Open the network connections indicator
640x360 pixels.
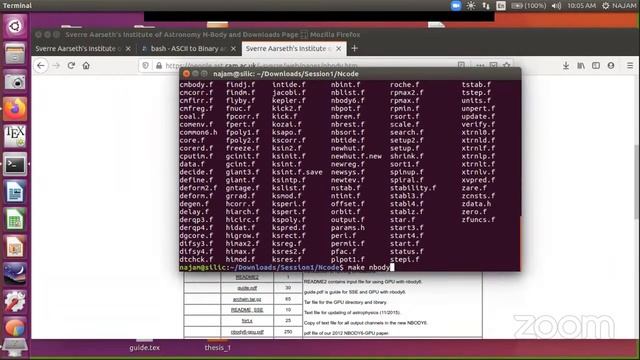486,6
